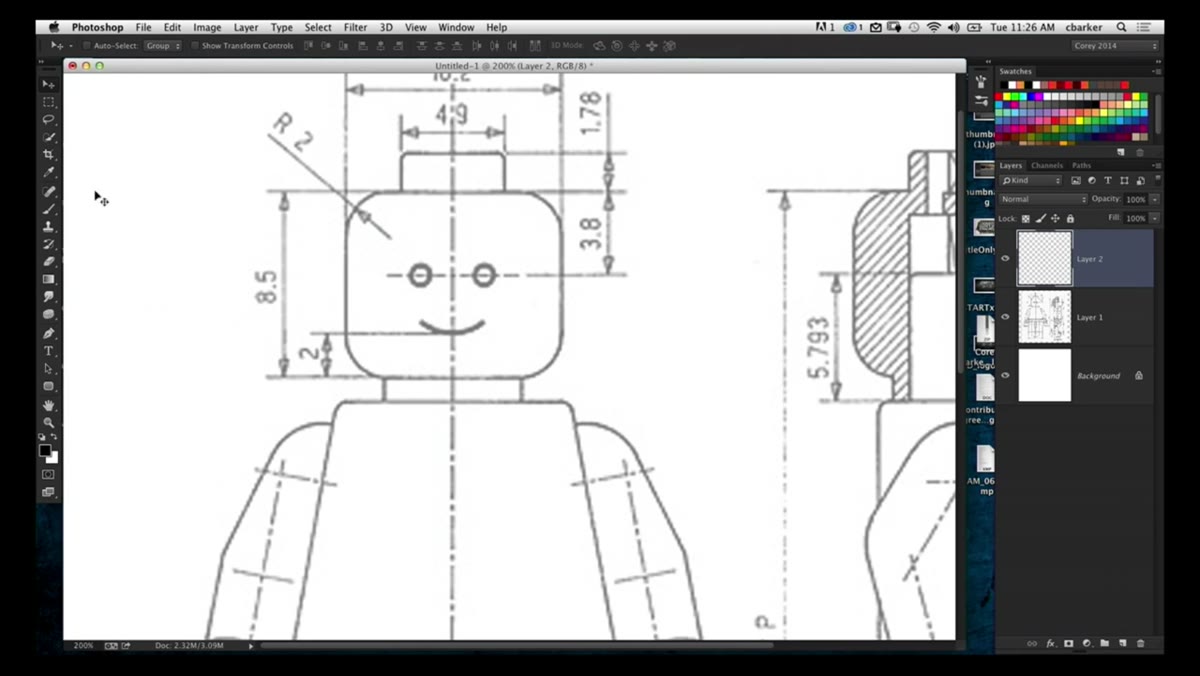The height and width of the screenshot is (676, 1200).
Task: Select the Background layer thumbnail
Action: coord(1044,375)
